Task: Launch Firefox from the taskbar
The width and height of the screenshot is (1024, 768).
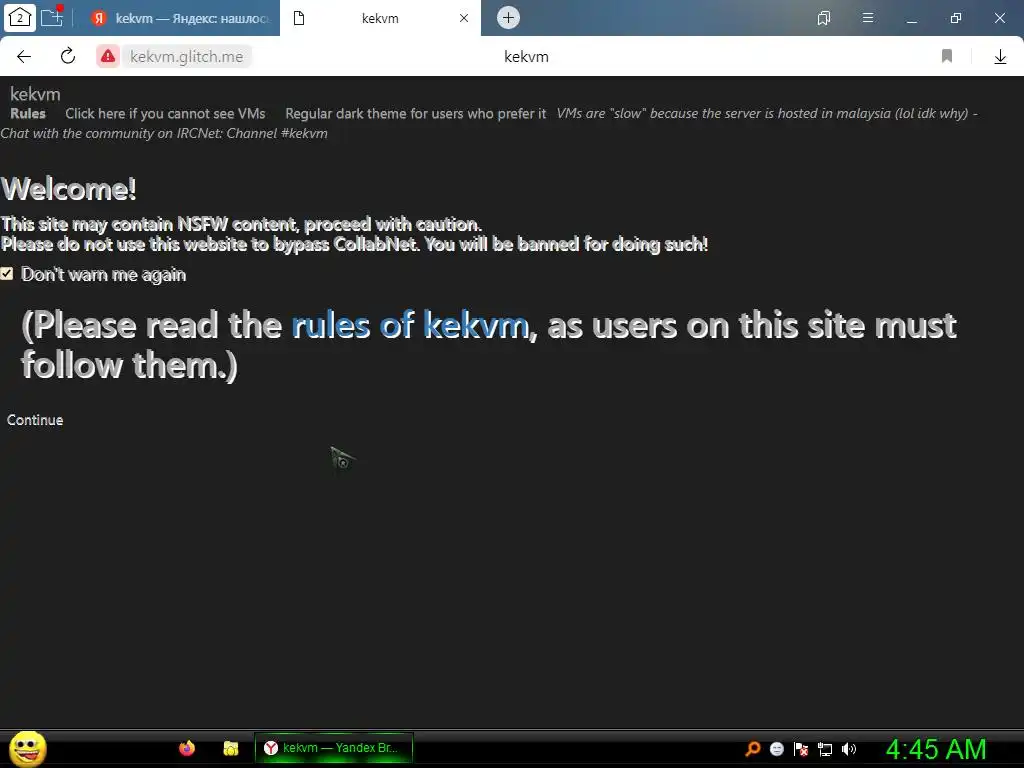Action: (187, 748)
